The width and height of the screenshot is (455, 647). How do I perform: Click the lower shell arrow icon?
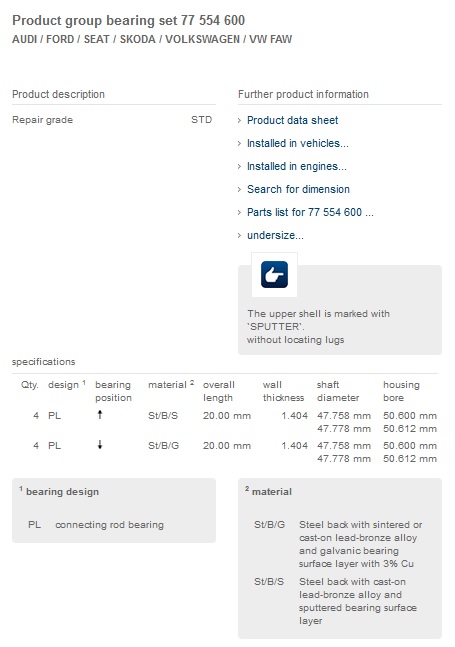click(100, 445)
